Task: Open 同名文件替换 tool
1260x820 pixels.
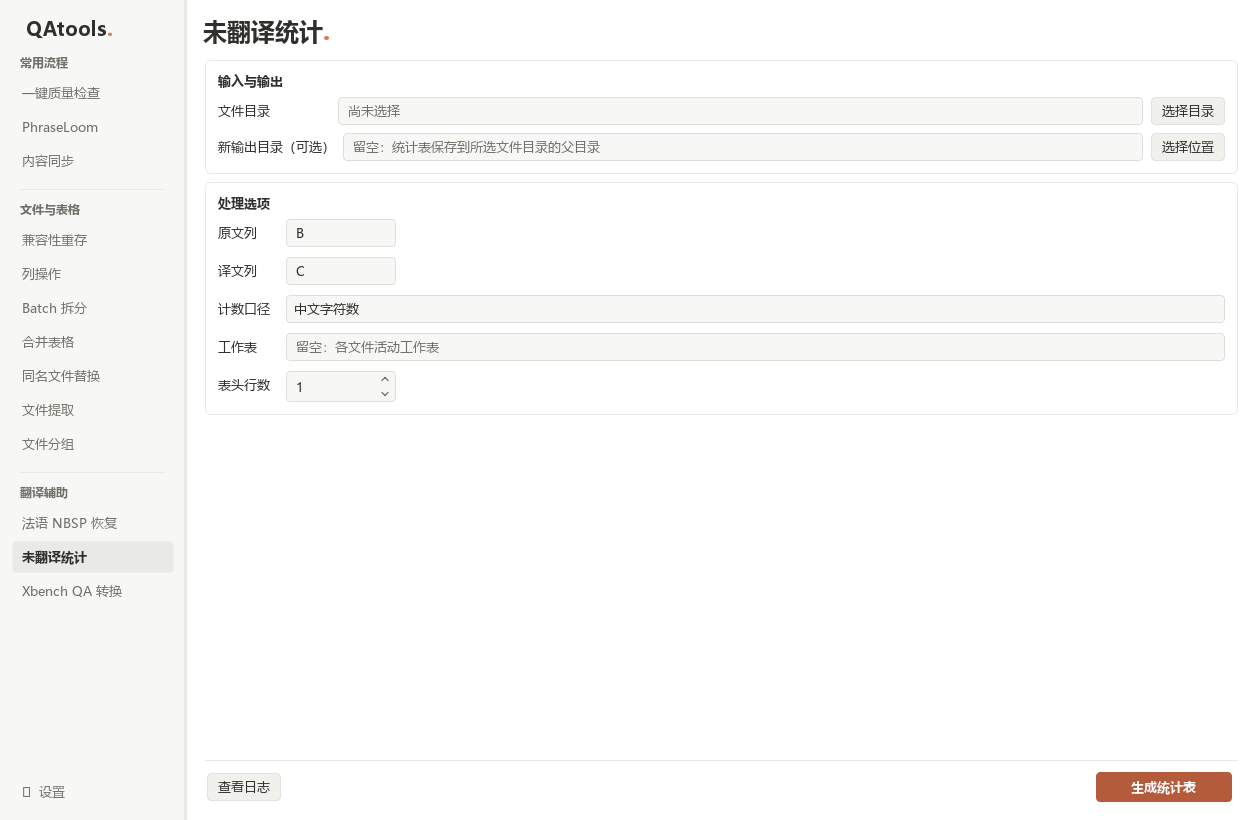Action: click(93, 376)
